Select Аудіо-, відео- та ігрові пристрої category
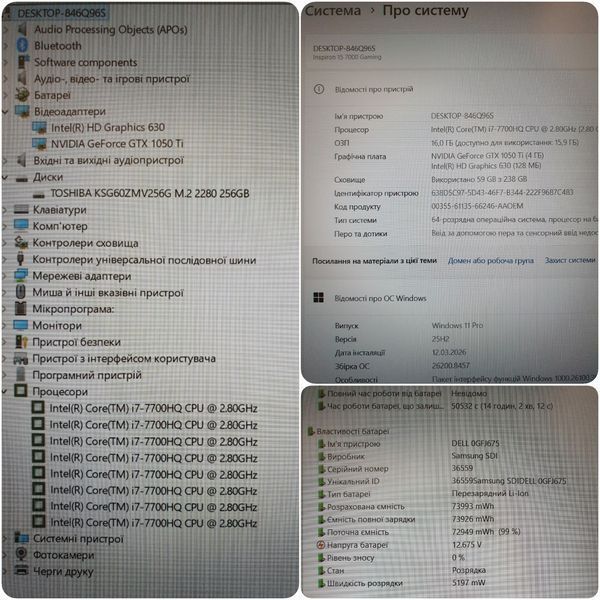600x600 pixels. [x=112, y=79]
